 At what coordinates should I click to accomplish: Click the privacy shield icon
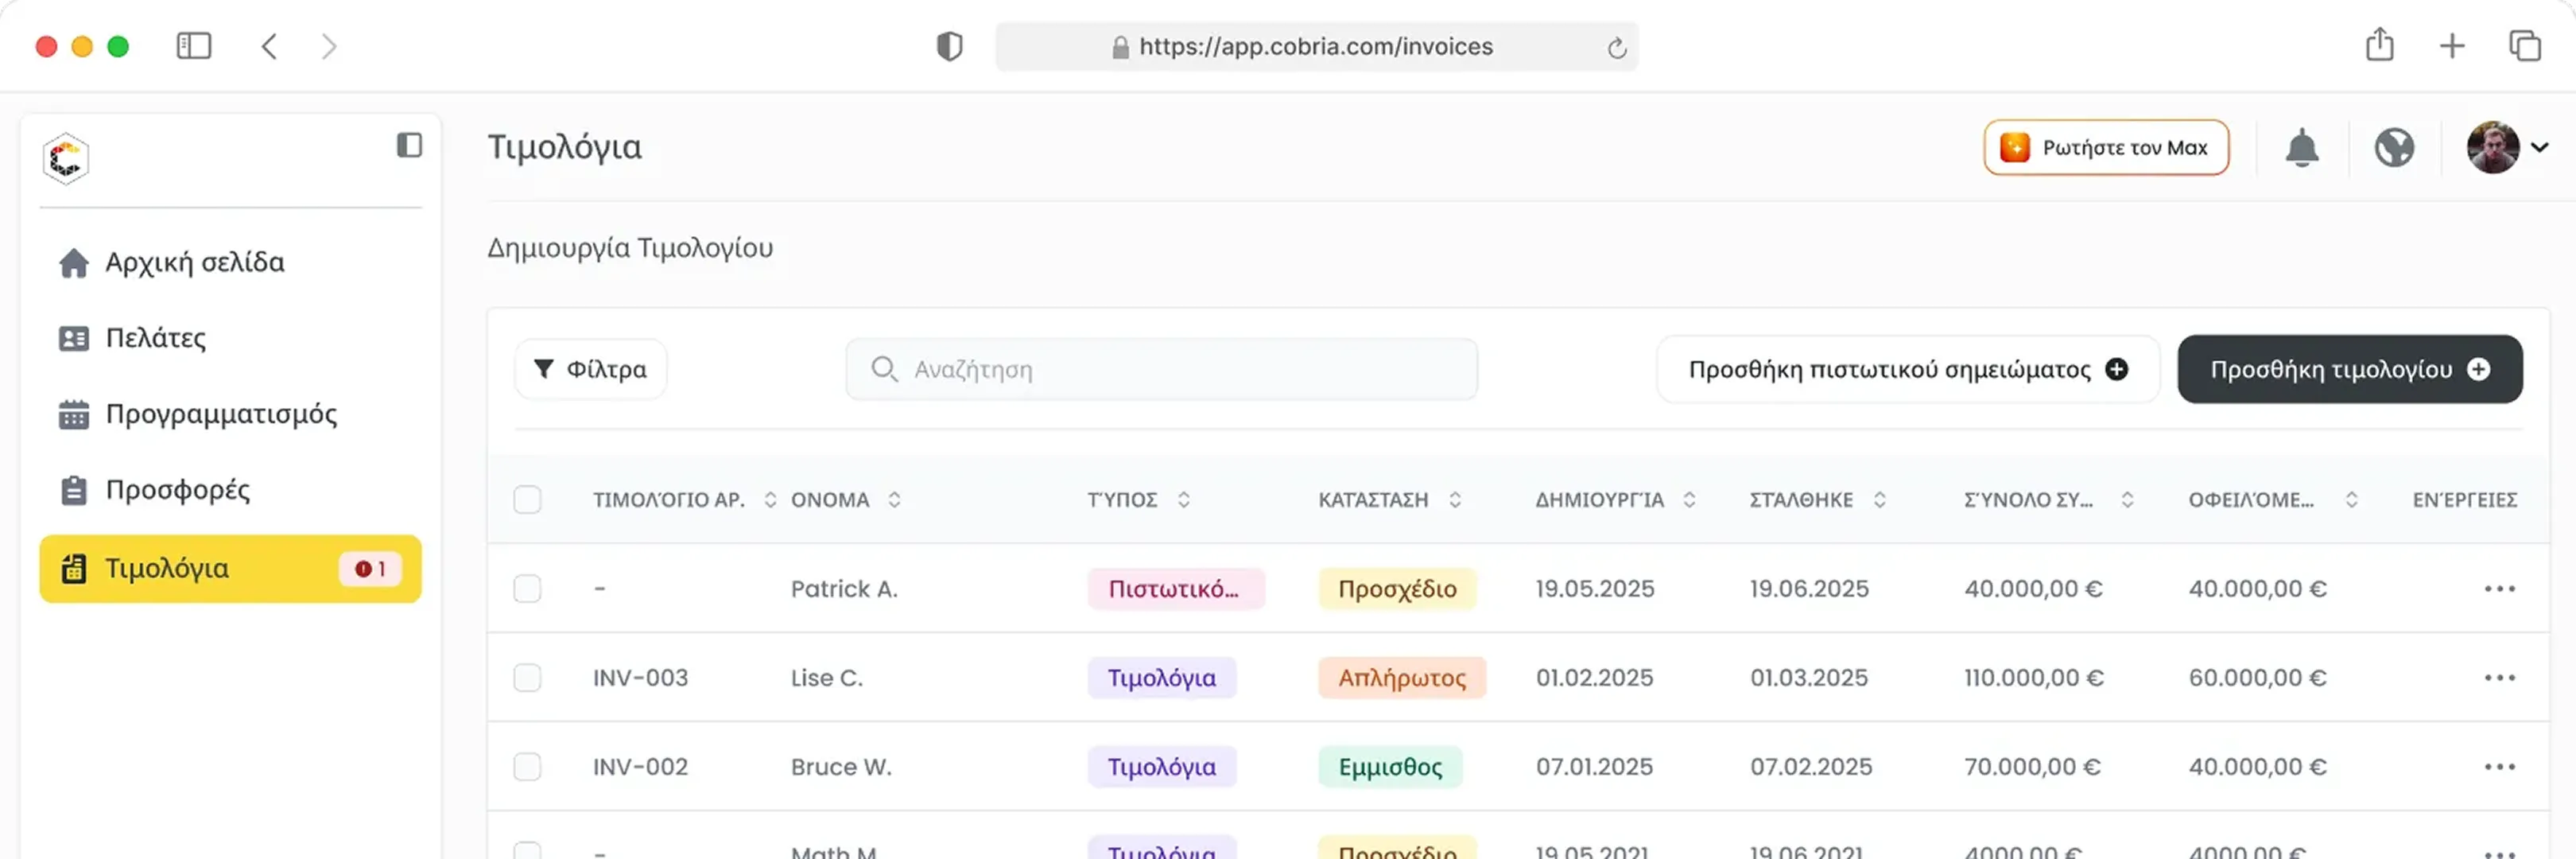pos(949,46)
